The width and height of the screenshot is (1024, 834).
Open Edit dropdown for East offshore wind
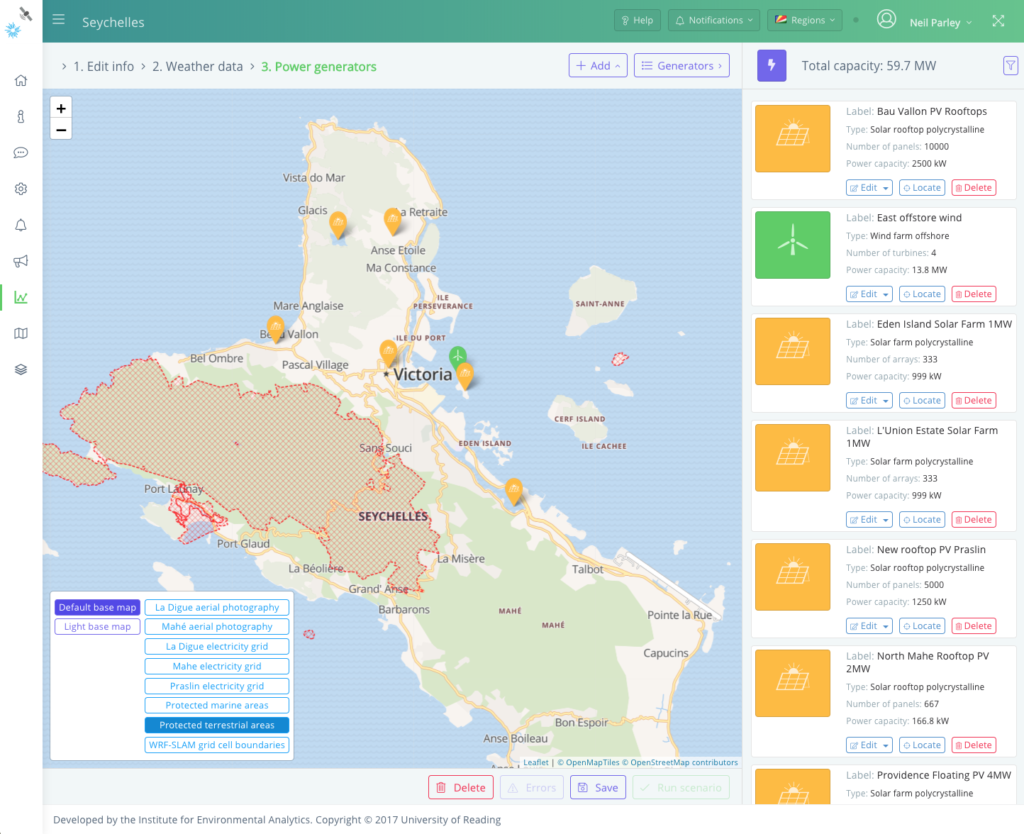click(868, 294)
